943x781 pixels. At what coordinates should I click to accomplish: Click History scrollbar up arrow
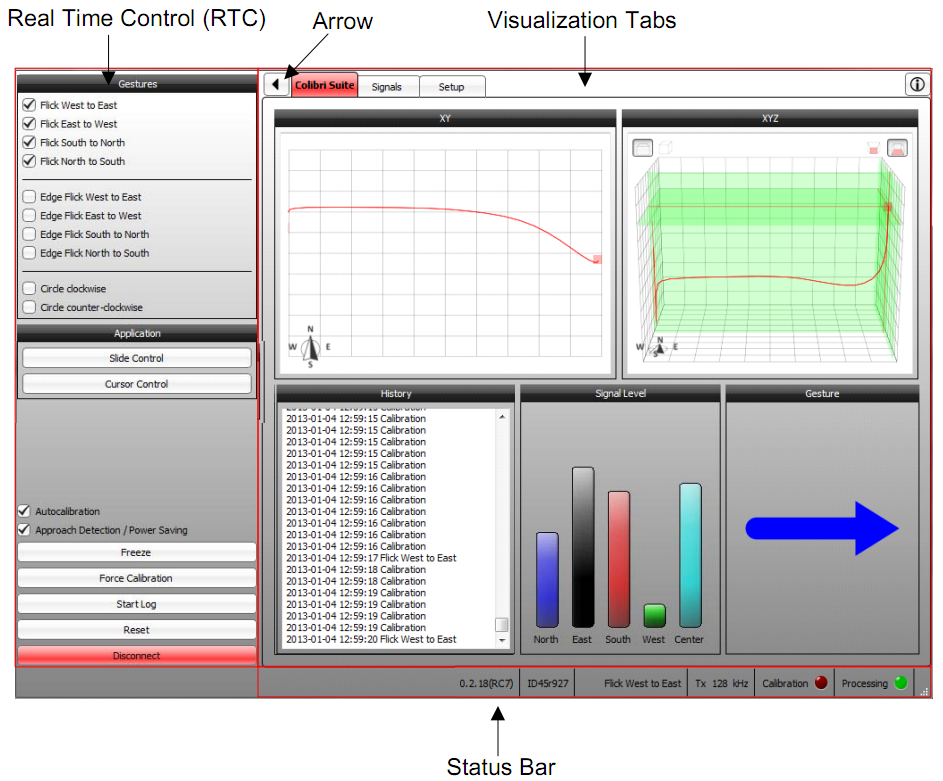[502, 416]
